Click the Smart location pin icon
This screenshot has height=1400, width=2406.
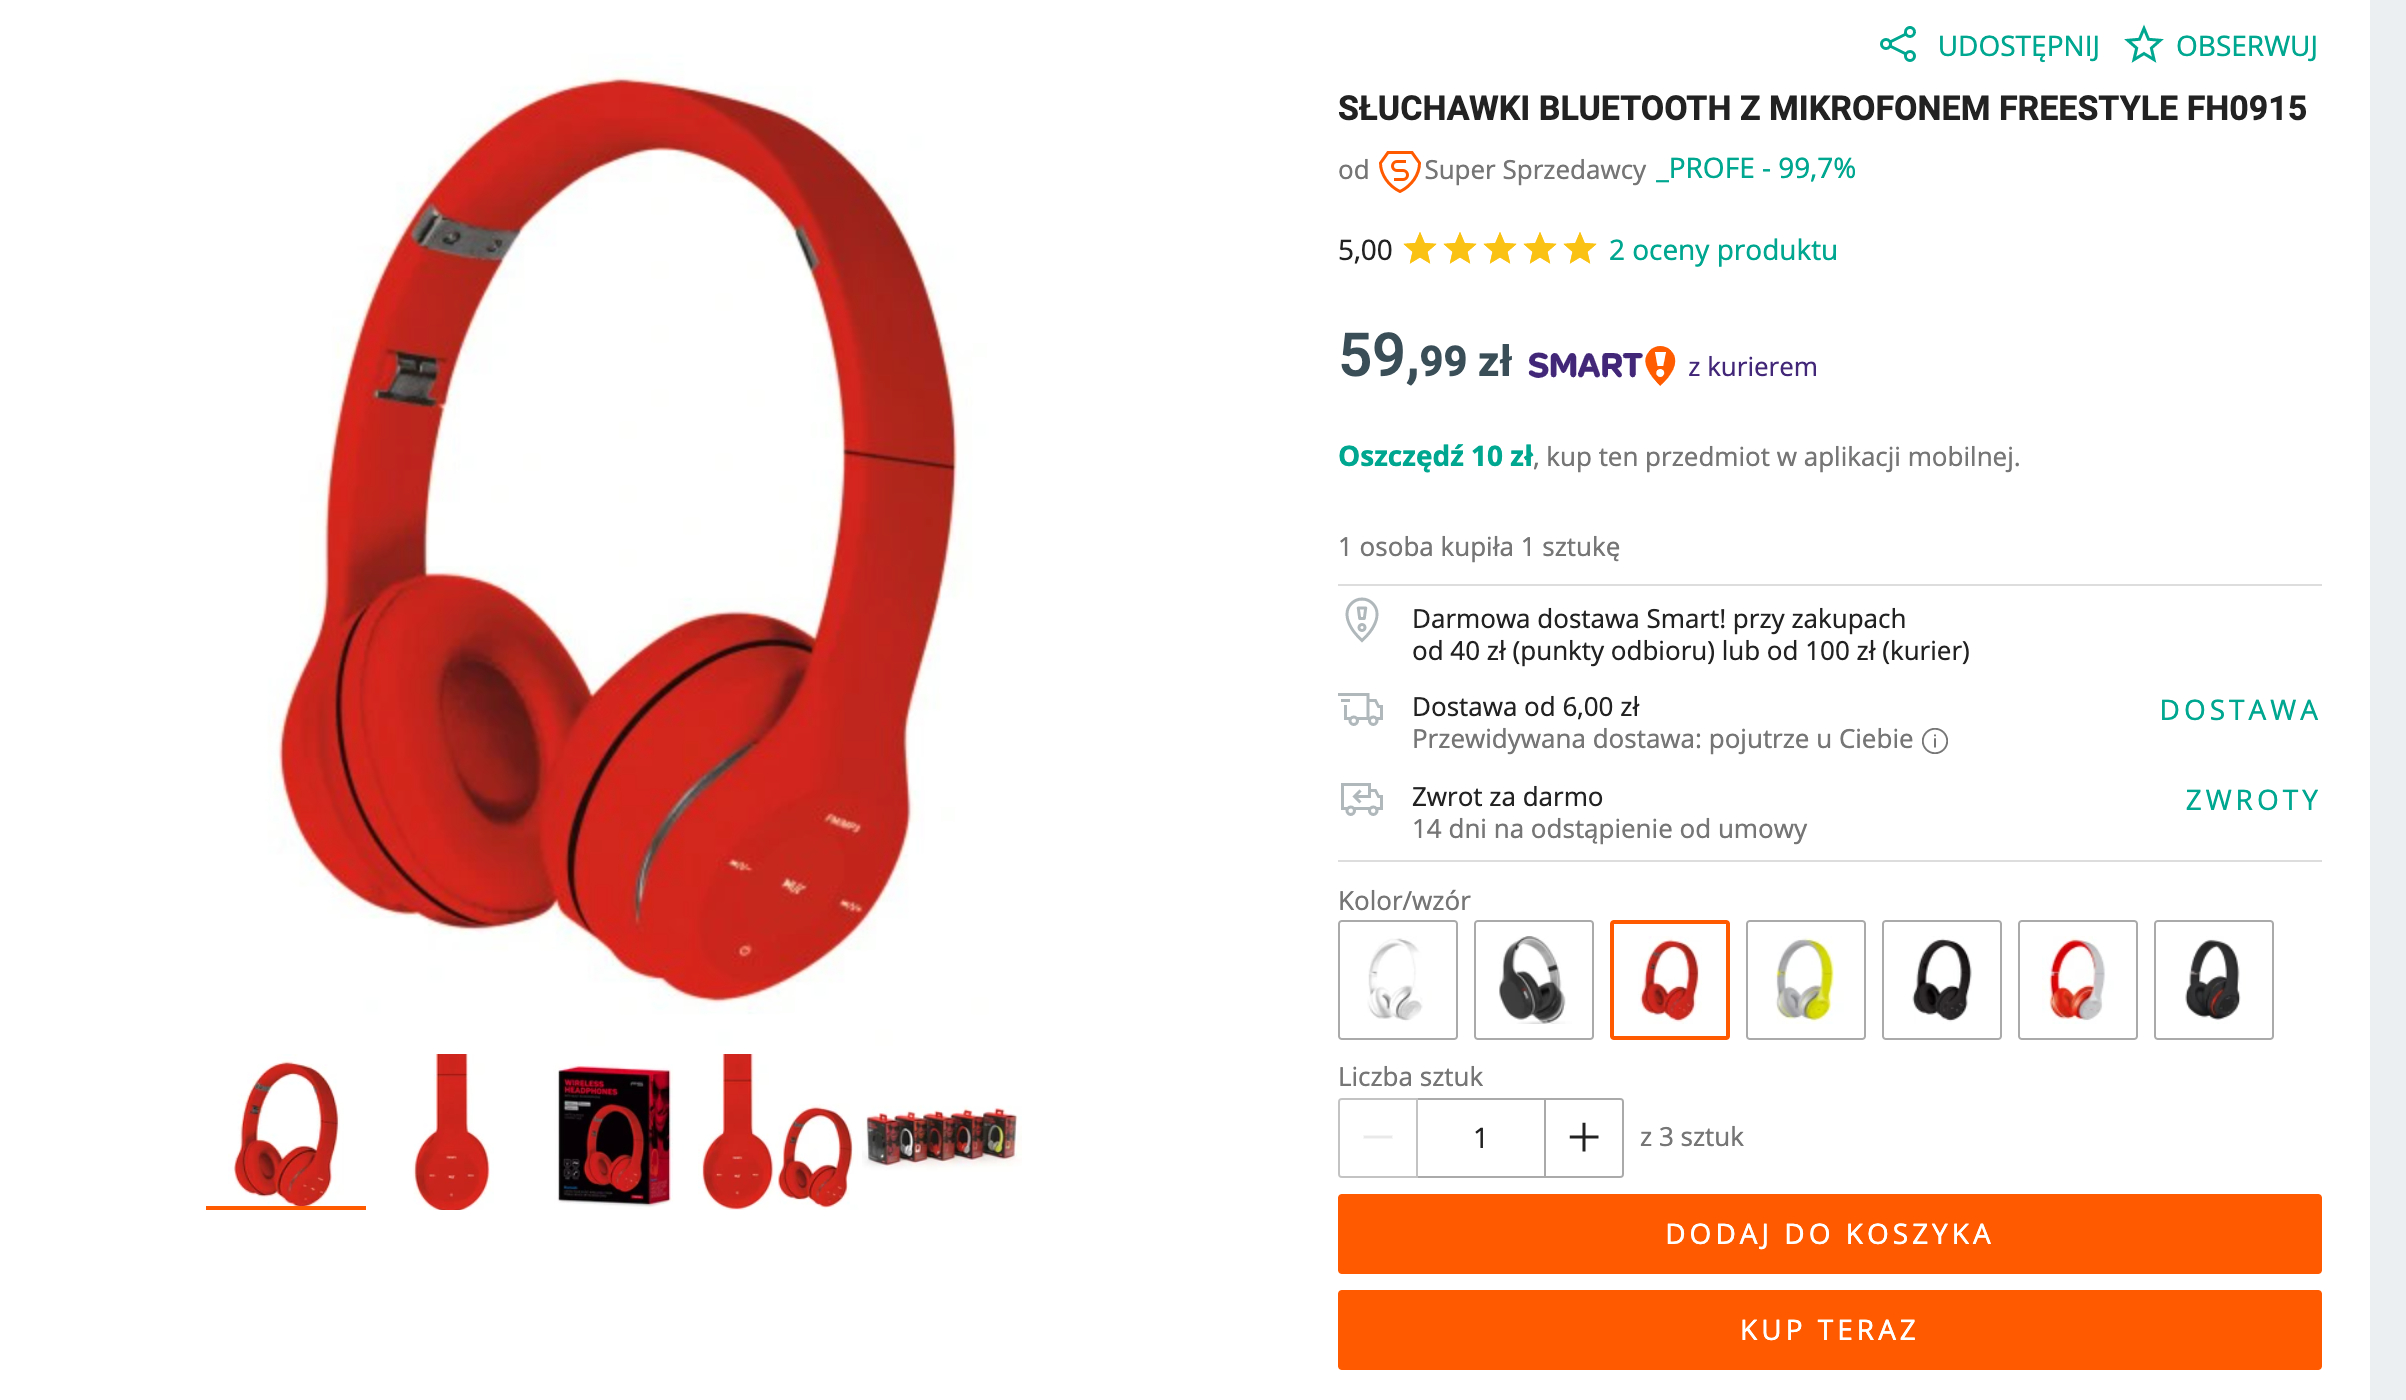pos(1361,620)
